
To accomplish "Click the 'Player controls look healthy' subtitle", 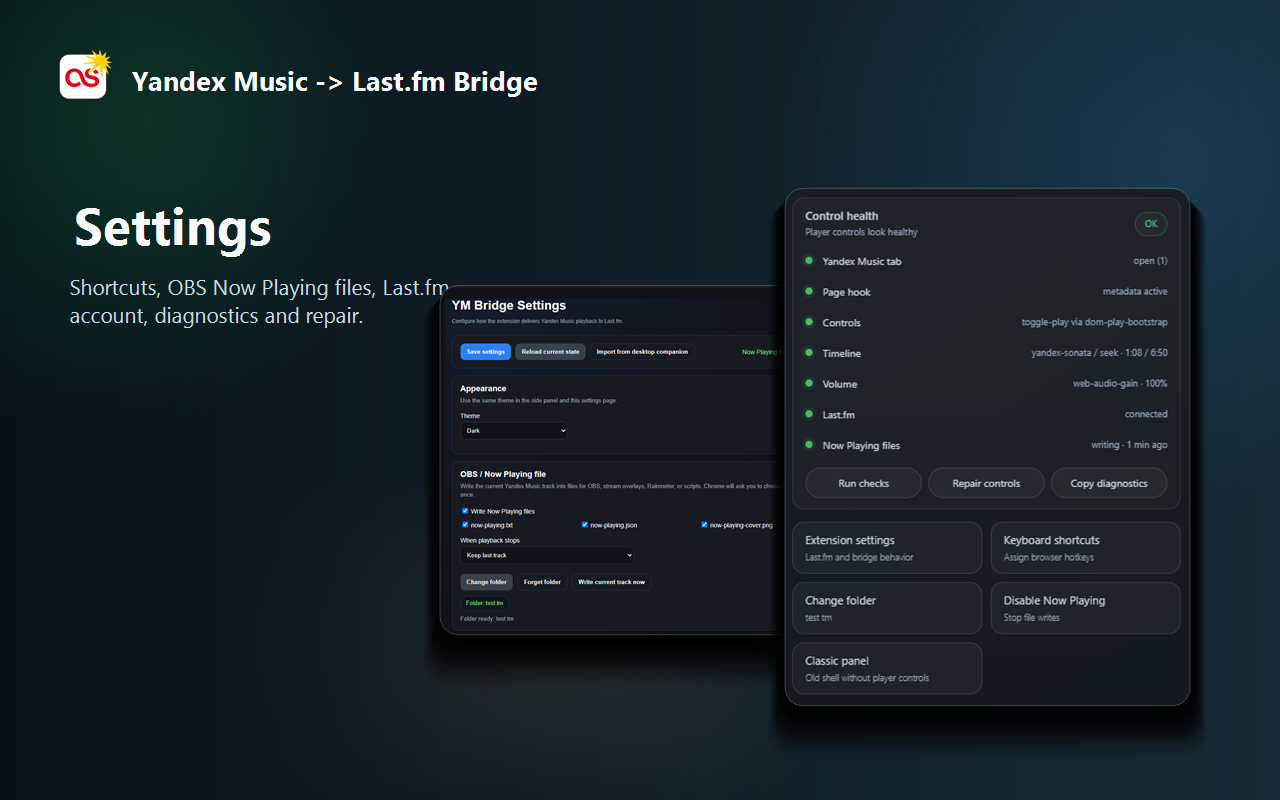I will tap(861, 232).
